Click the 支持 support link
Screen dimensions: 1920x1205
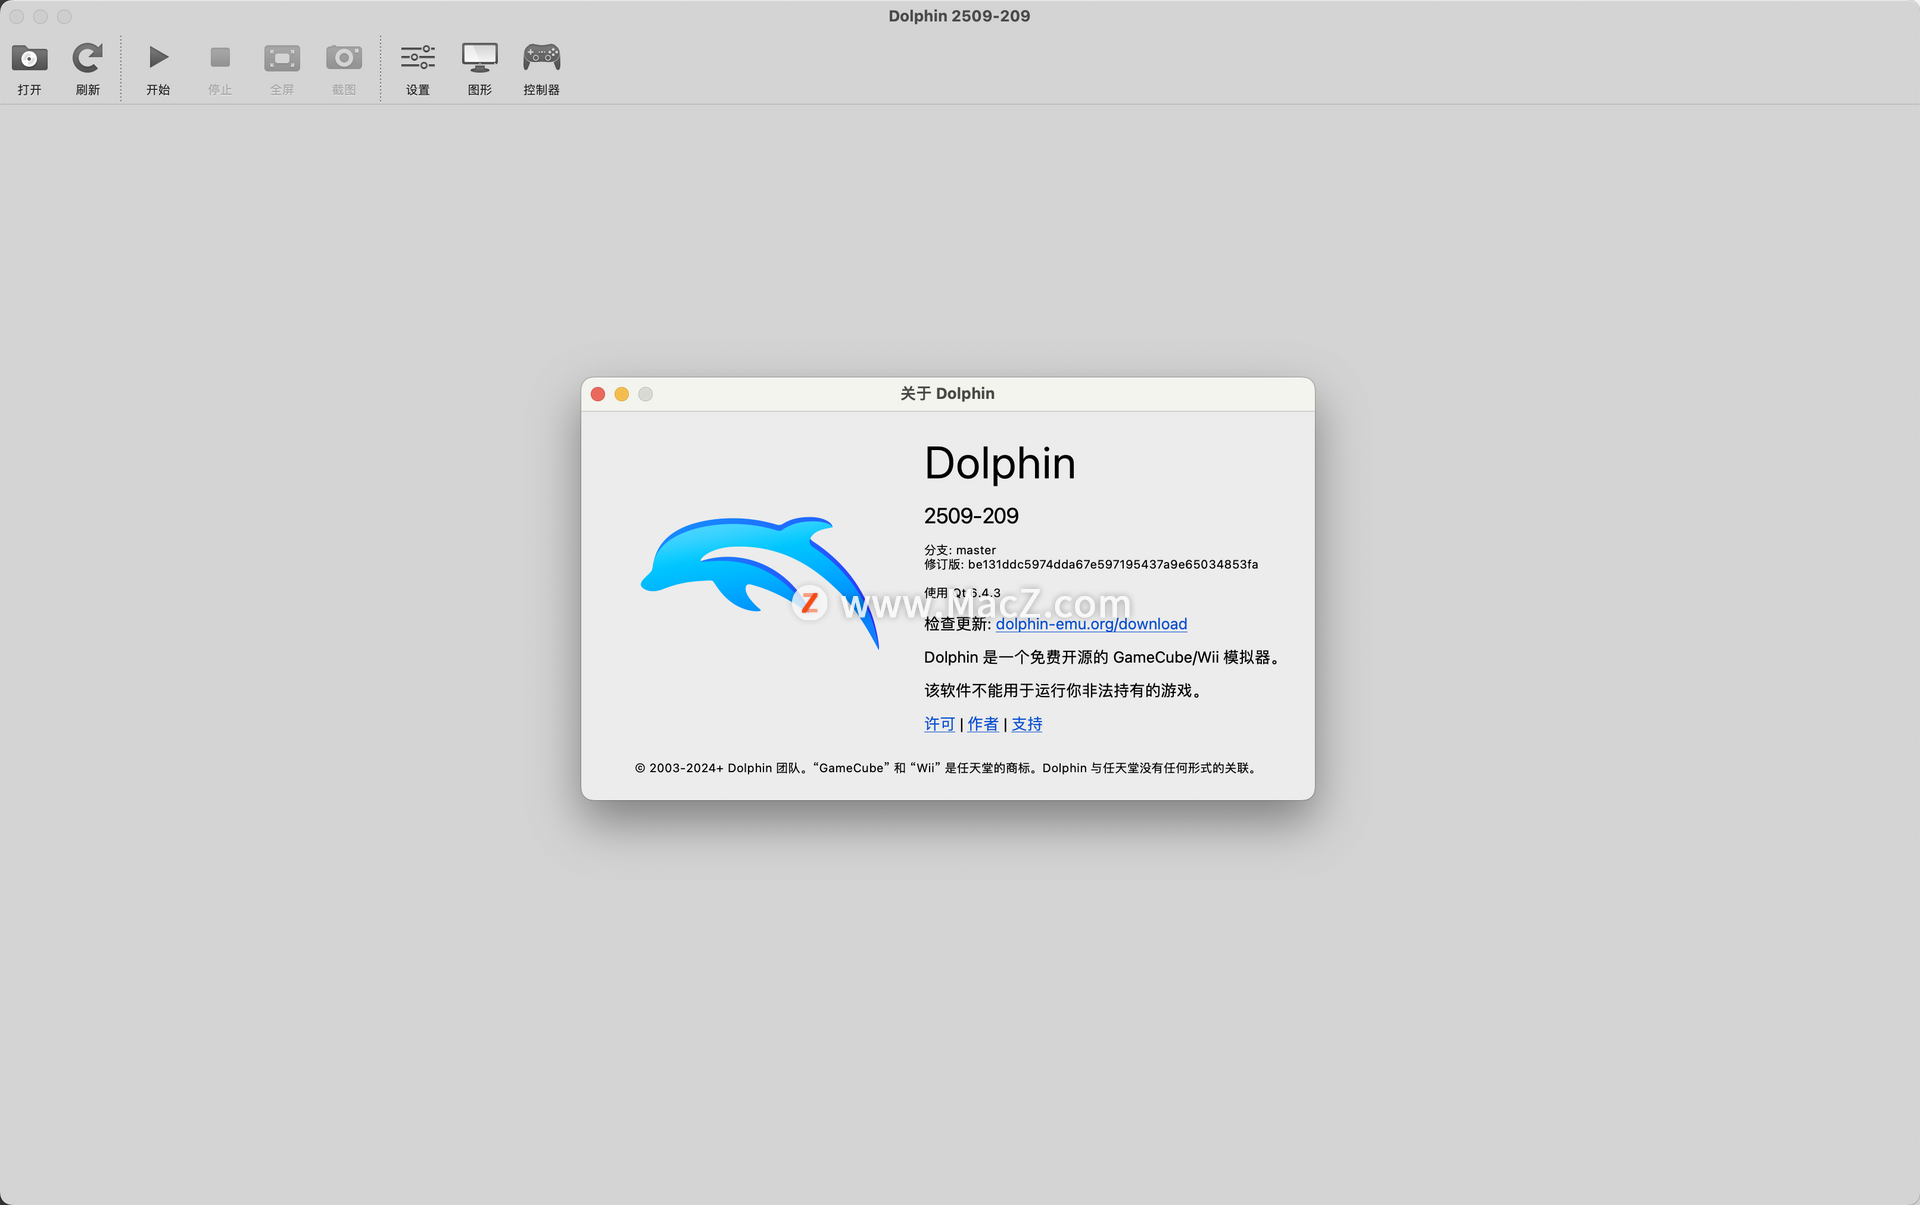pyautogui.click(x=1026, y=724)
